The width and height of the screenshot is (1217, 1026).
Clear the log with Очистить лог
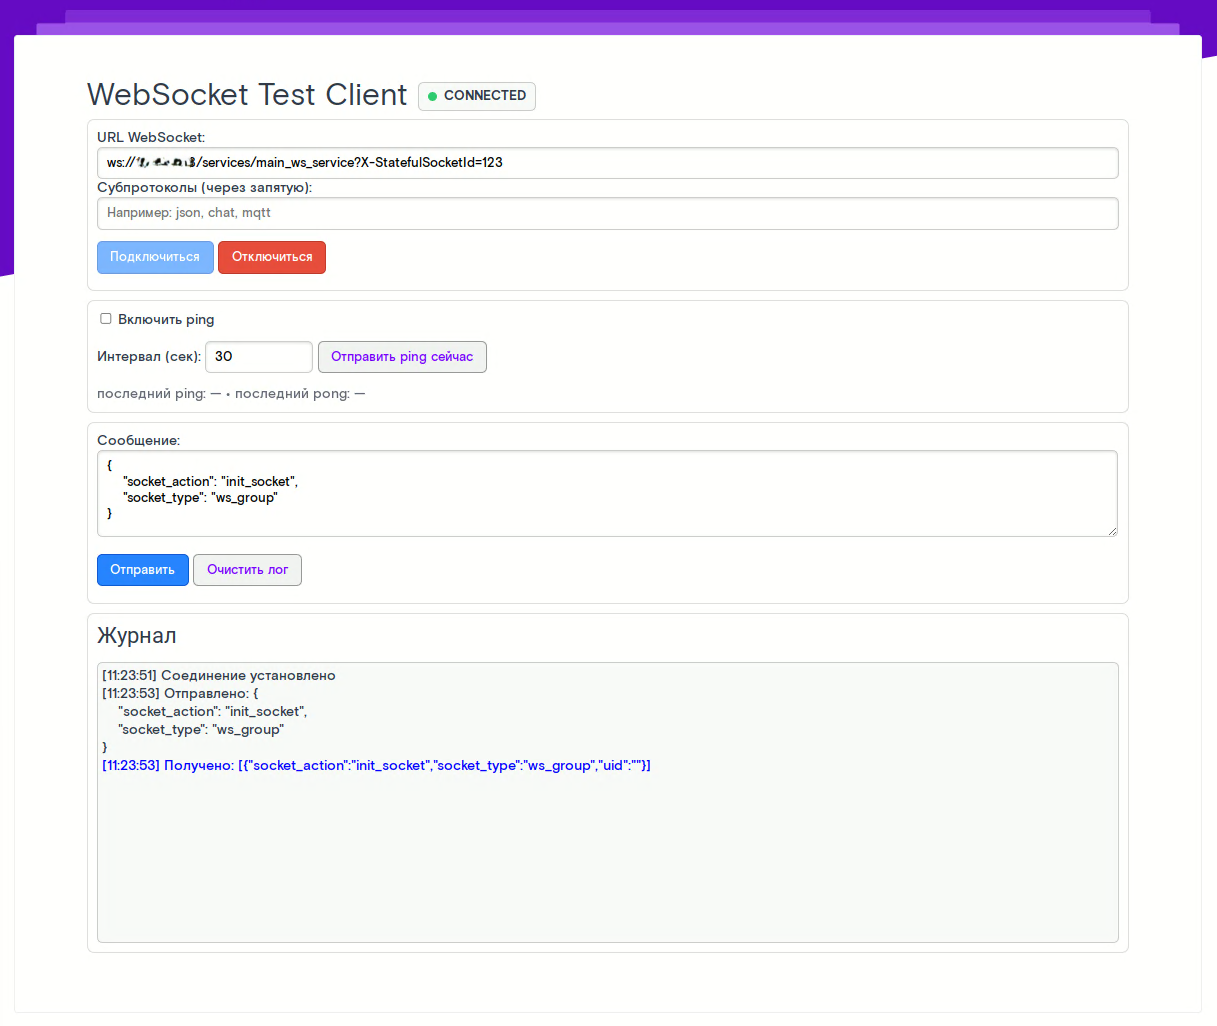[247, 570]
